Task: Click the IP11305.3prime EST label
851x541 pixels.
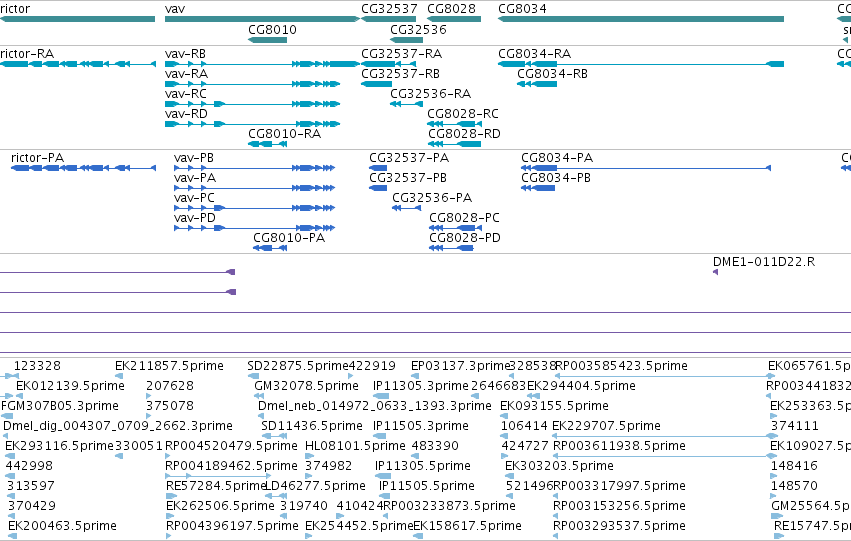Action: coord(421,386)
